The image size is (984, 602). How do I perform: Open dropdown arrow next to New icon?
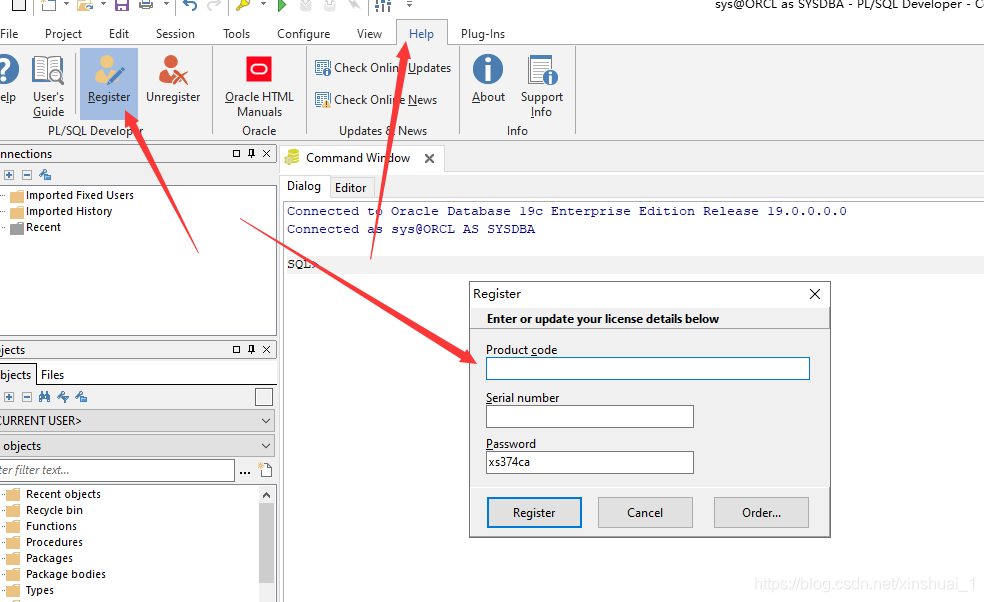[x=66, y=4]
